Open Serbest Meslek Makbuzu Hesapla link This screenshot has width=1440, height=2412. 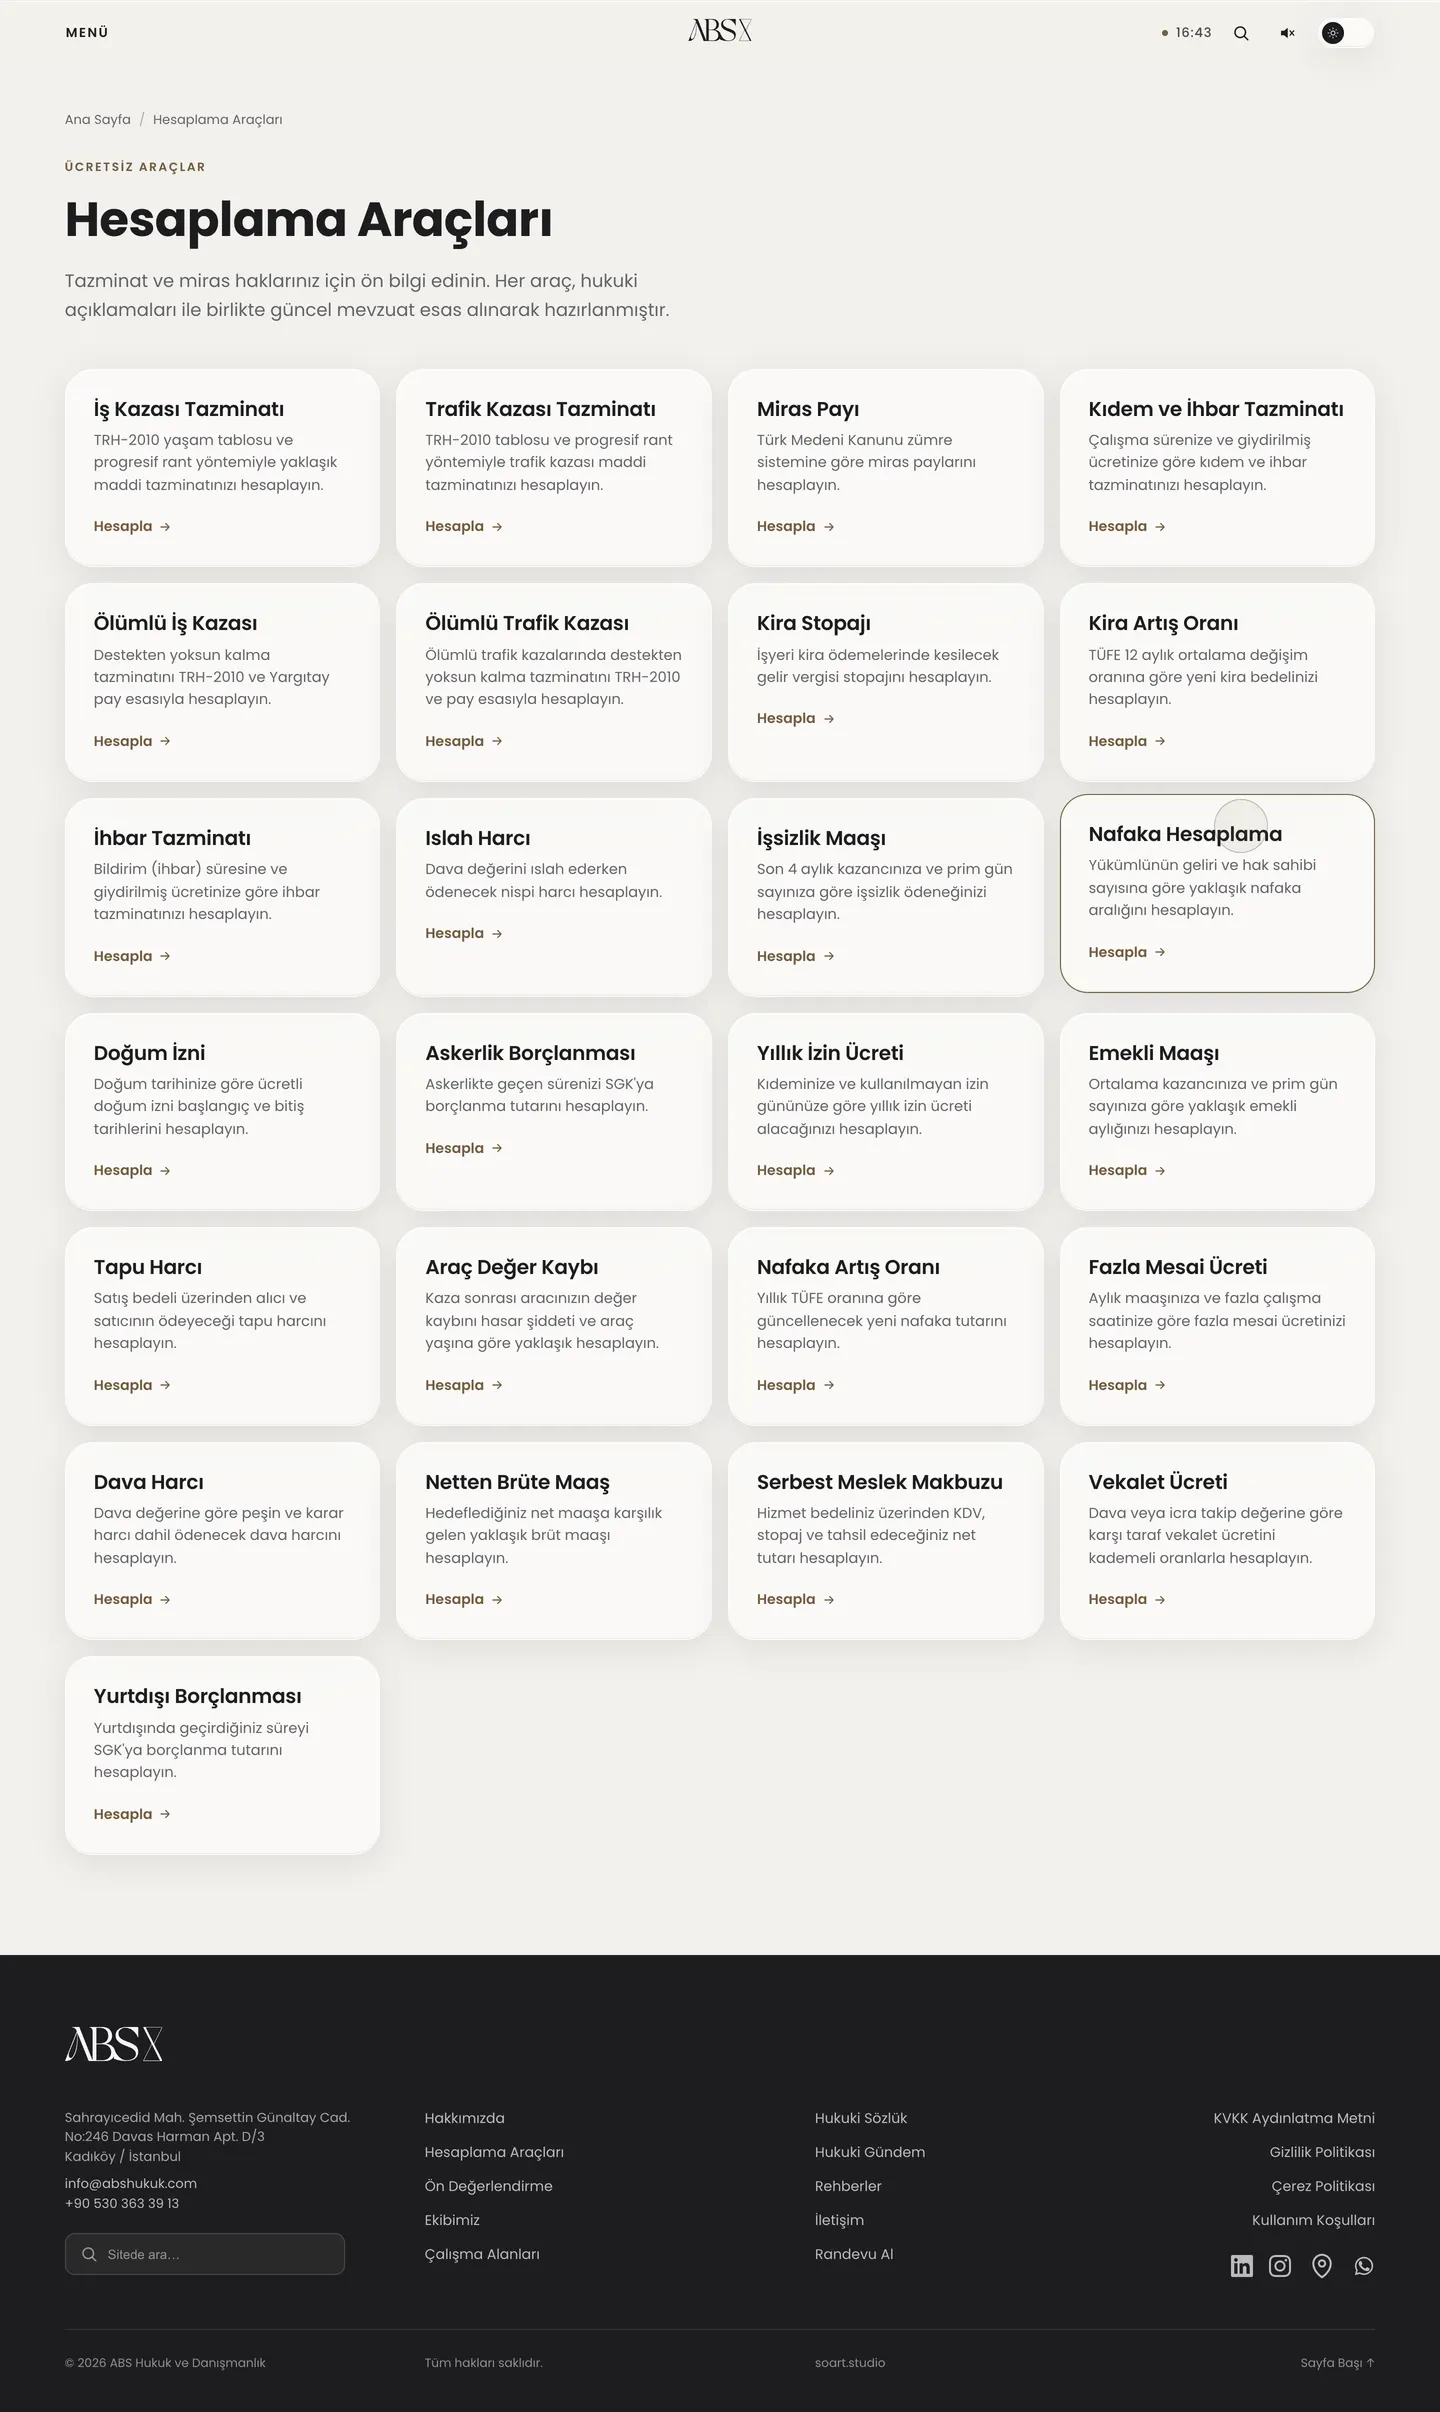(795, 1600)
